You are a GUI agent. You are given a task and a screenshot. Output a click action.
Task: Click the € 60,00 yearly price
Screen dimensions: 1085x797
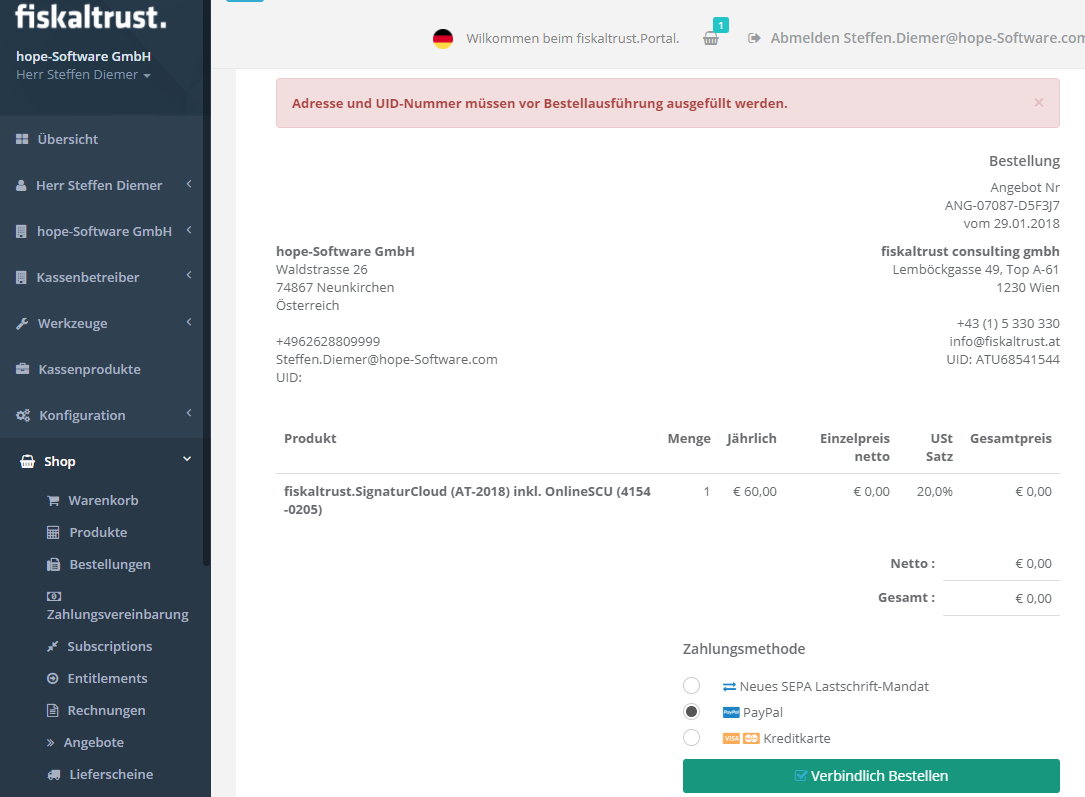click(754, 492)
